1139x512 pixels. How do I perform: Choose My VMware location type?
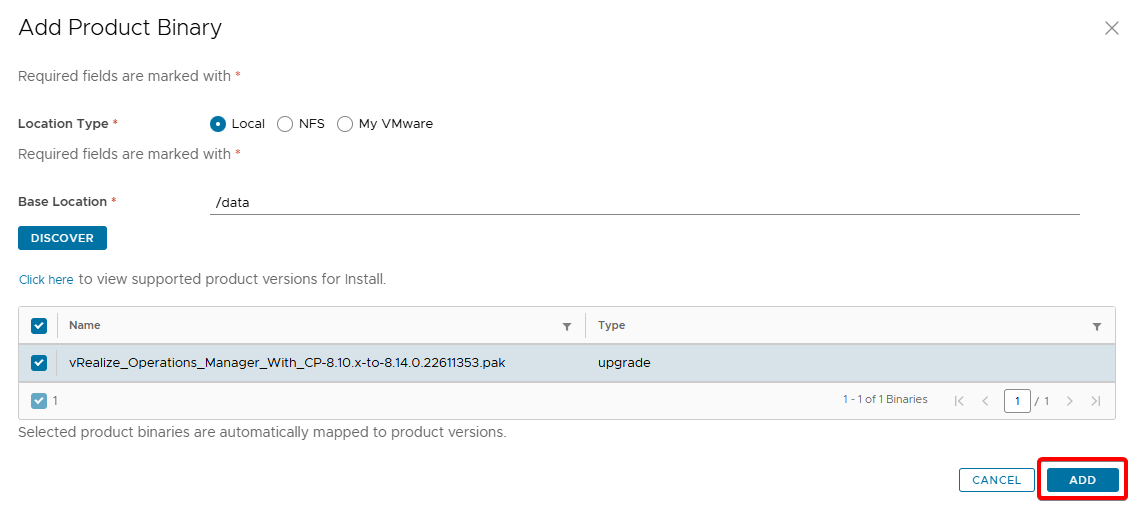tap(345, 124)
